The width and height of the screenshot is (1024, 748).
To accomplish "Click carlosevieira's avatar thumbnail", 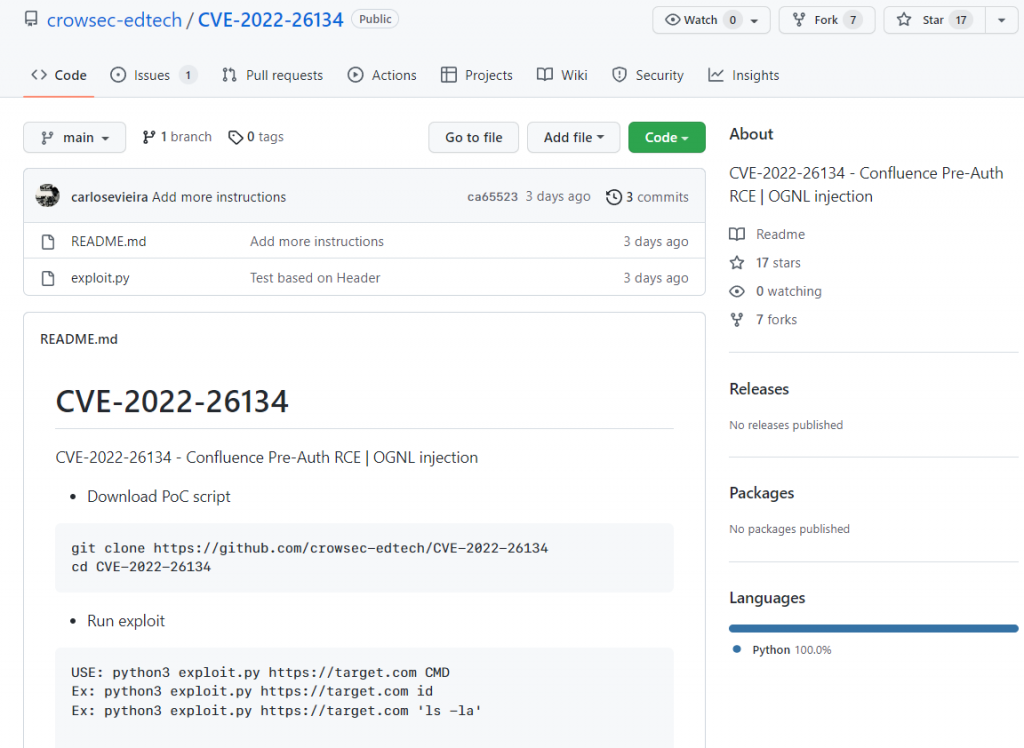I will (x=47, y=196).
